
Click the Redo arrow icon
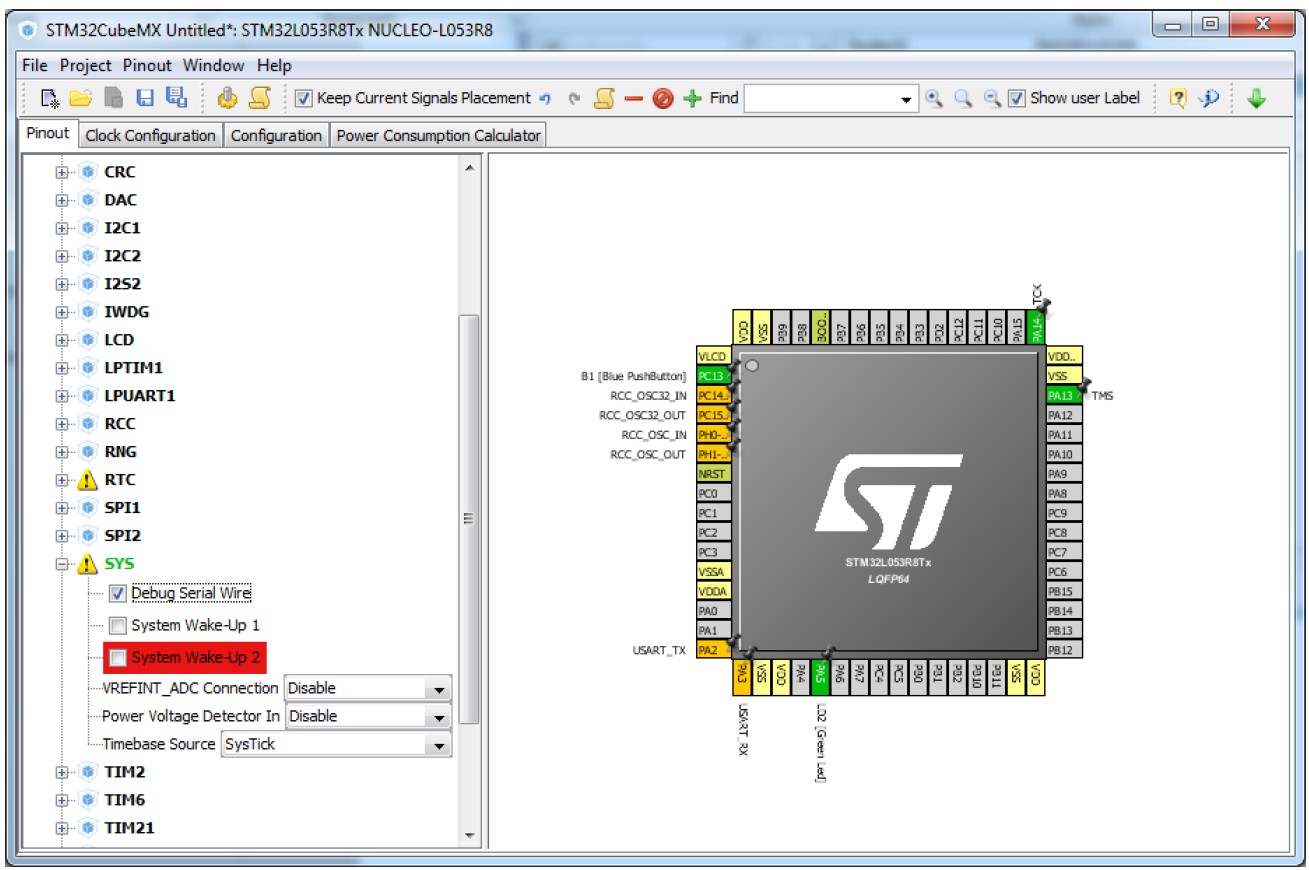[574, 98]
